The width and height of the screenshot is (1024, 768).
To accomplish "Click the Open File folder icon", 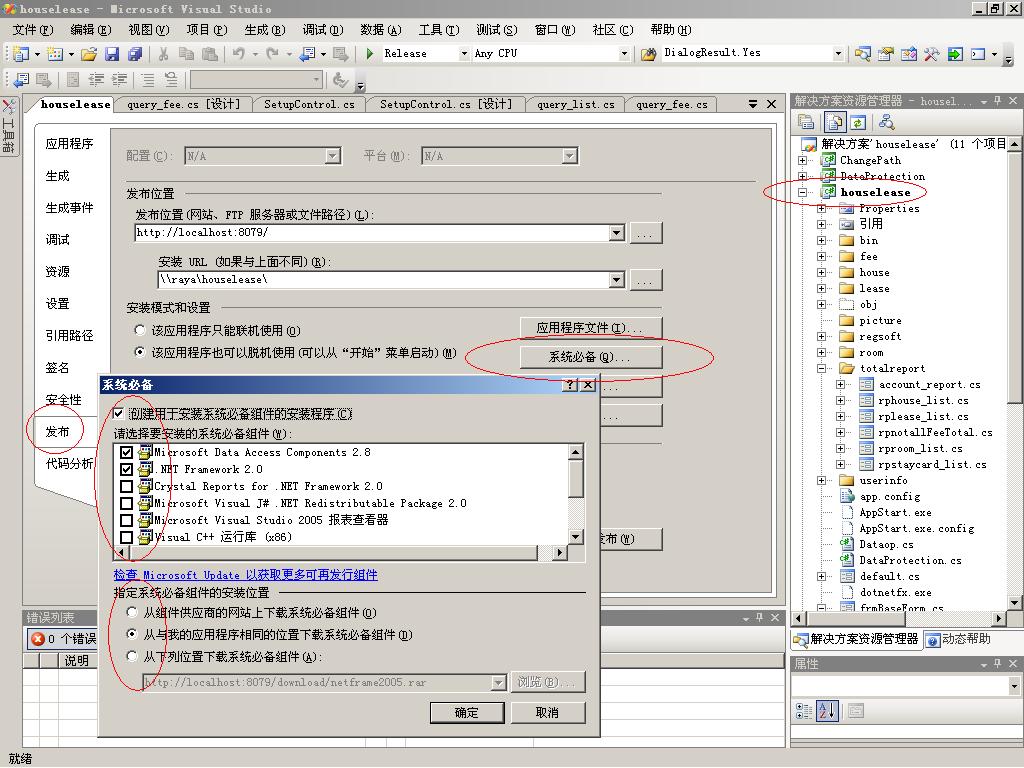I will pos(89,54).
